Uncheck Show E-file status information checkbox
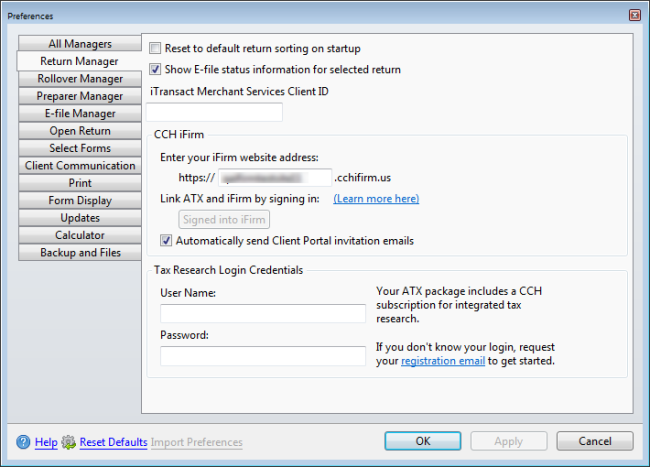Viewport: 650px width, 467px height. (x=155, y=69)
